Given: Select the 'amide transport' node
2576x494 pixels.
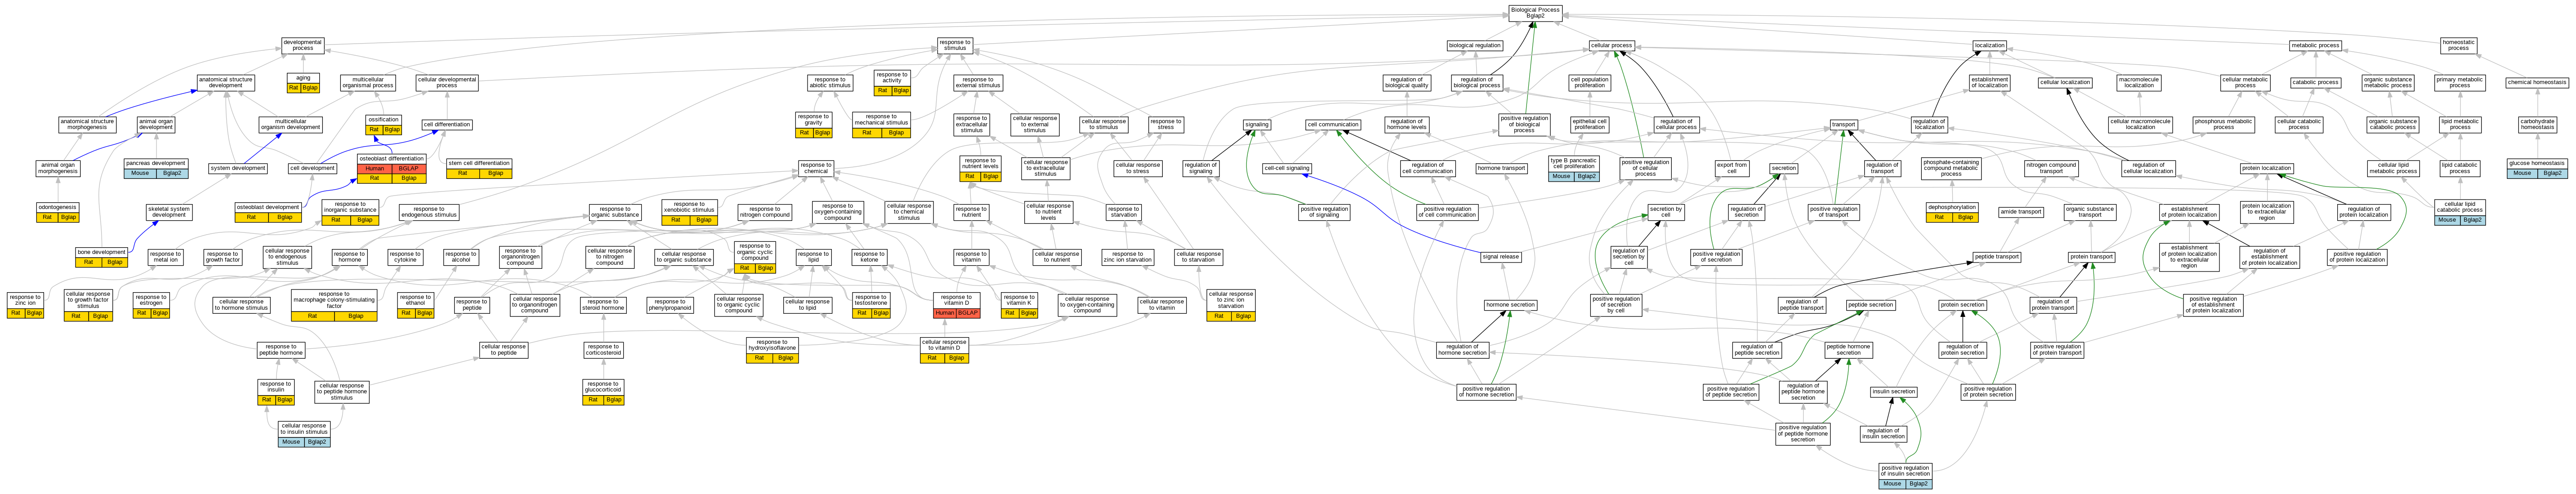Looking at the screenshot, I should tap(2021, 212).
